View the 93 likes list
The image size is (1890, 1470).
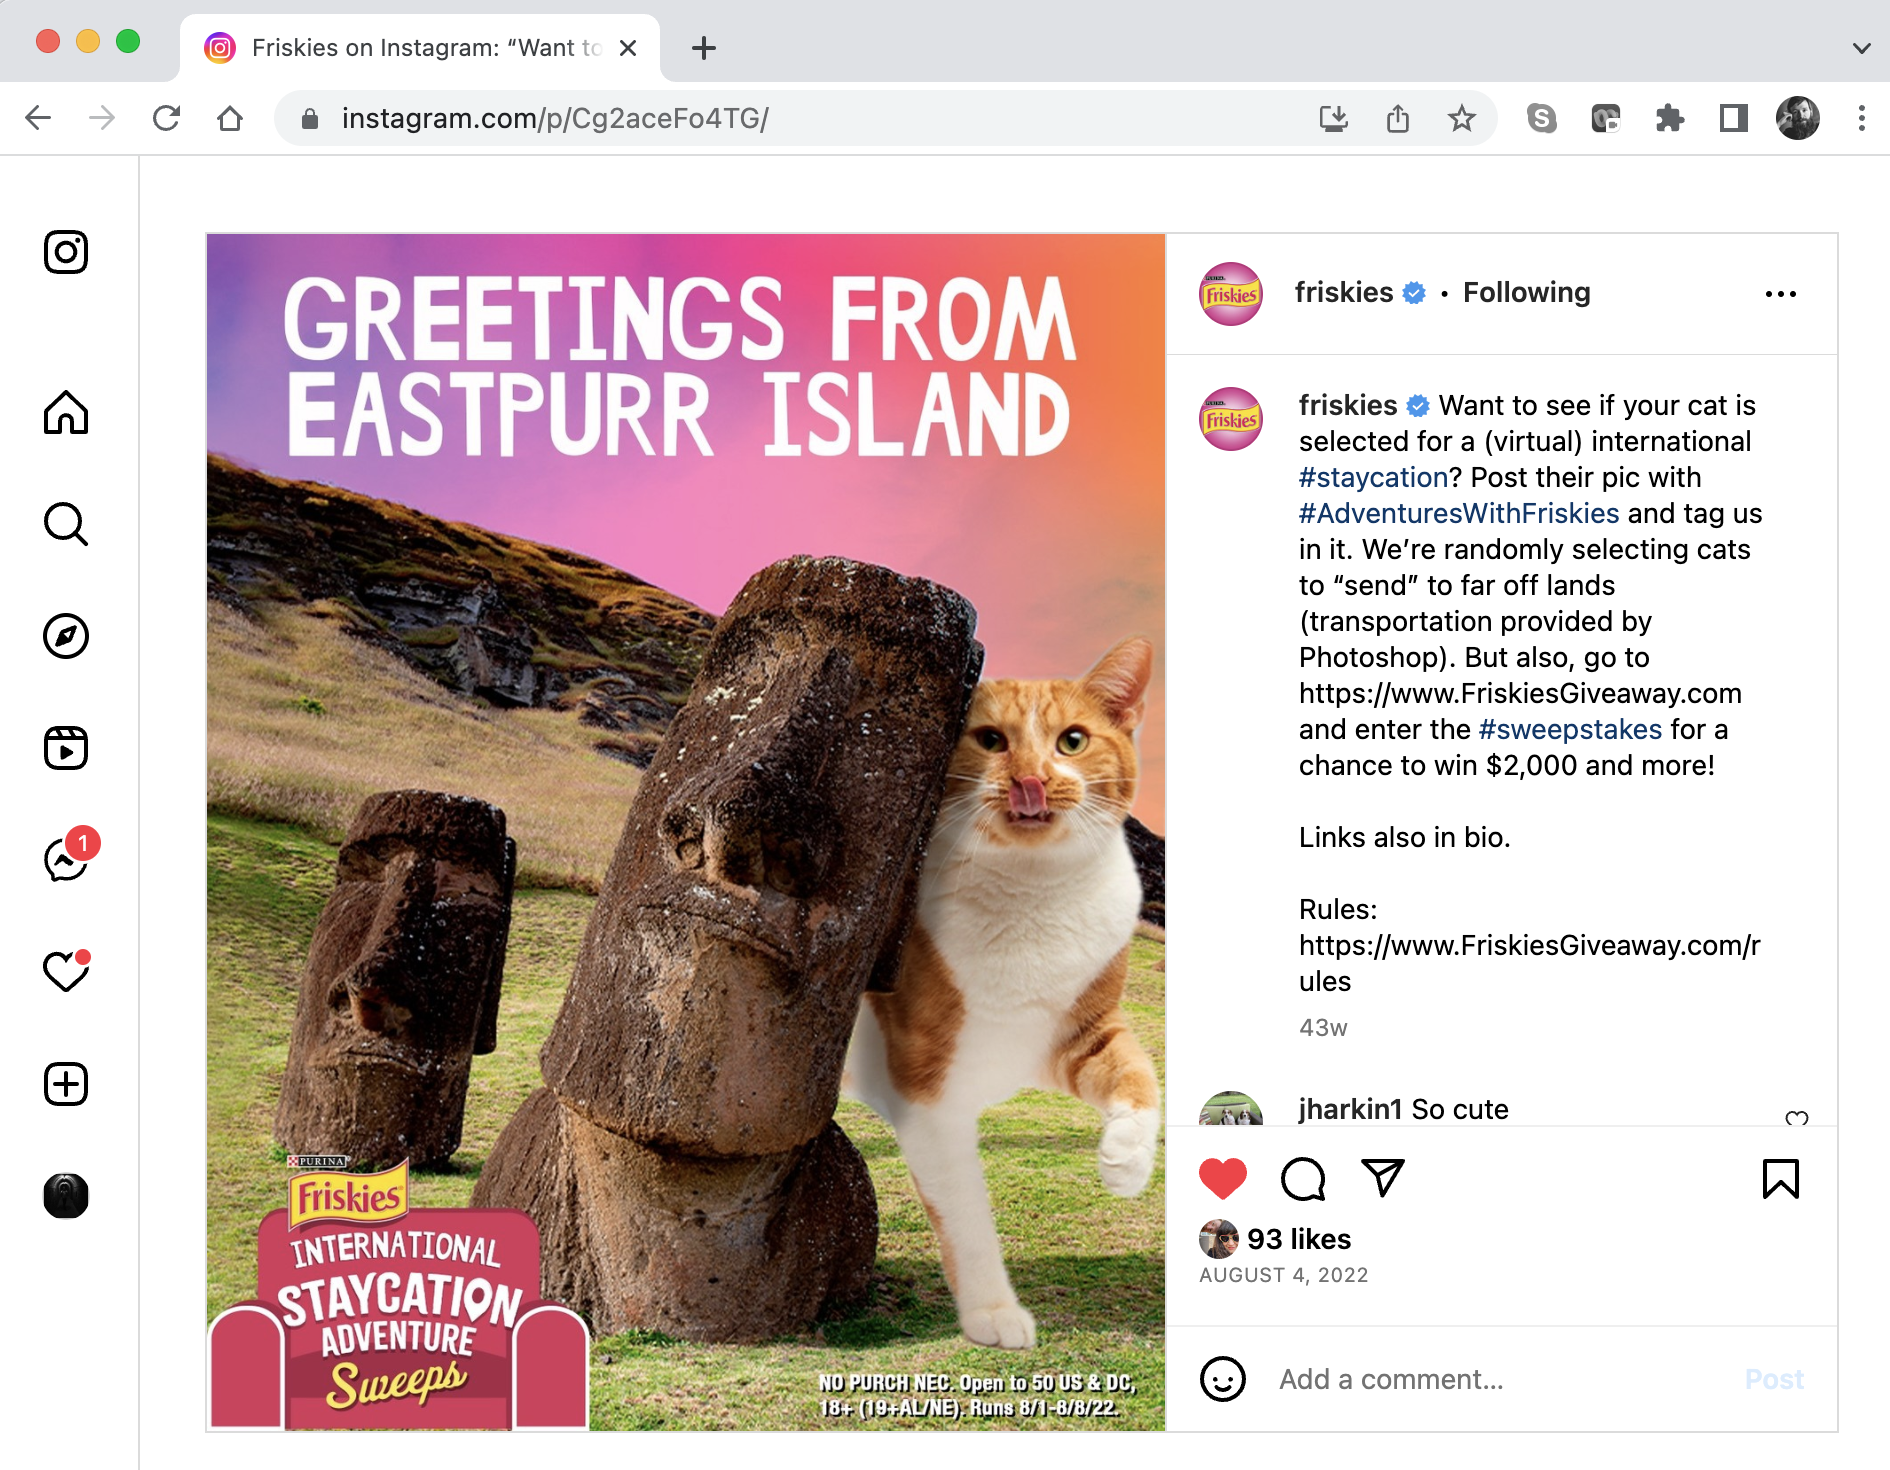pyautogui.click(x=1299, y=1239)
